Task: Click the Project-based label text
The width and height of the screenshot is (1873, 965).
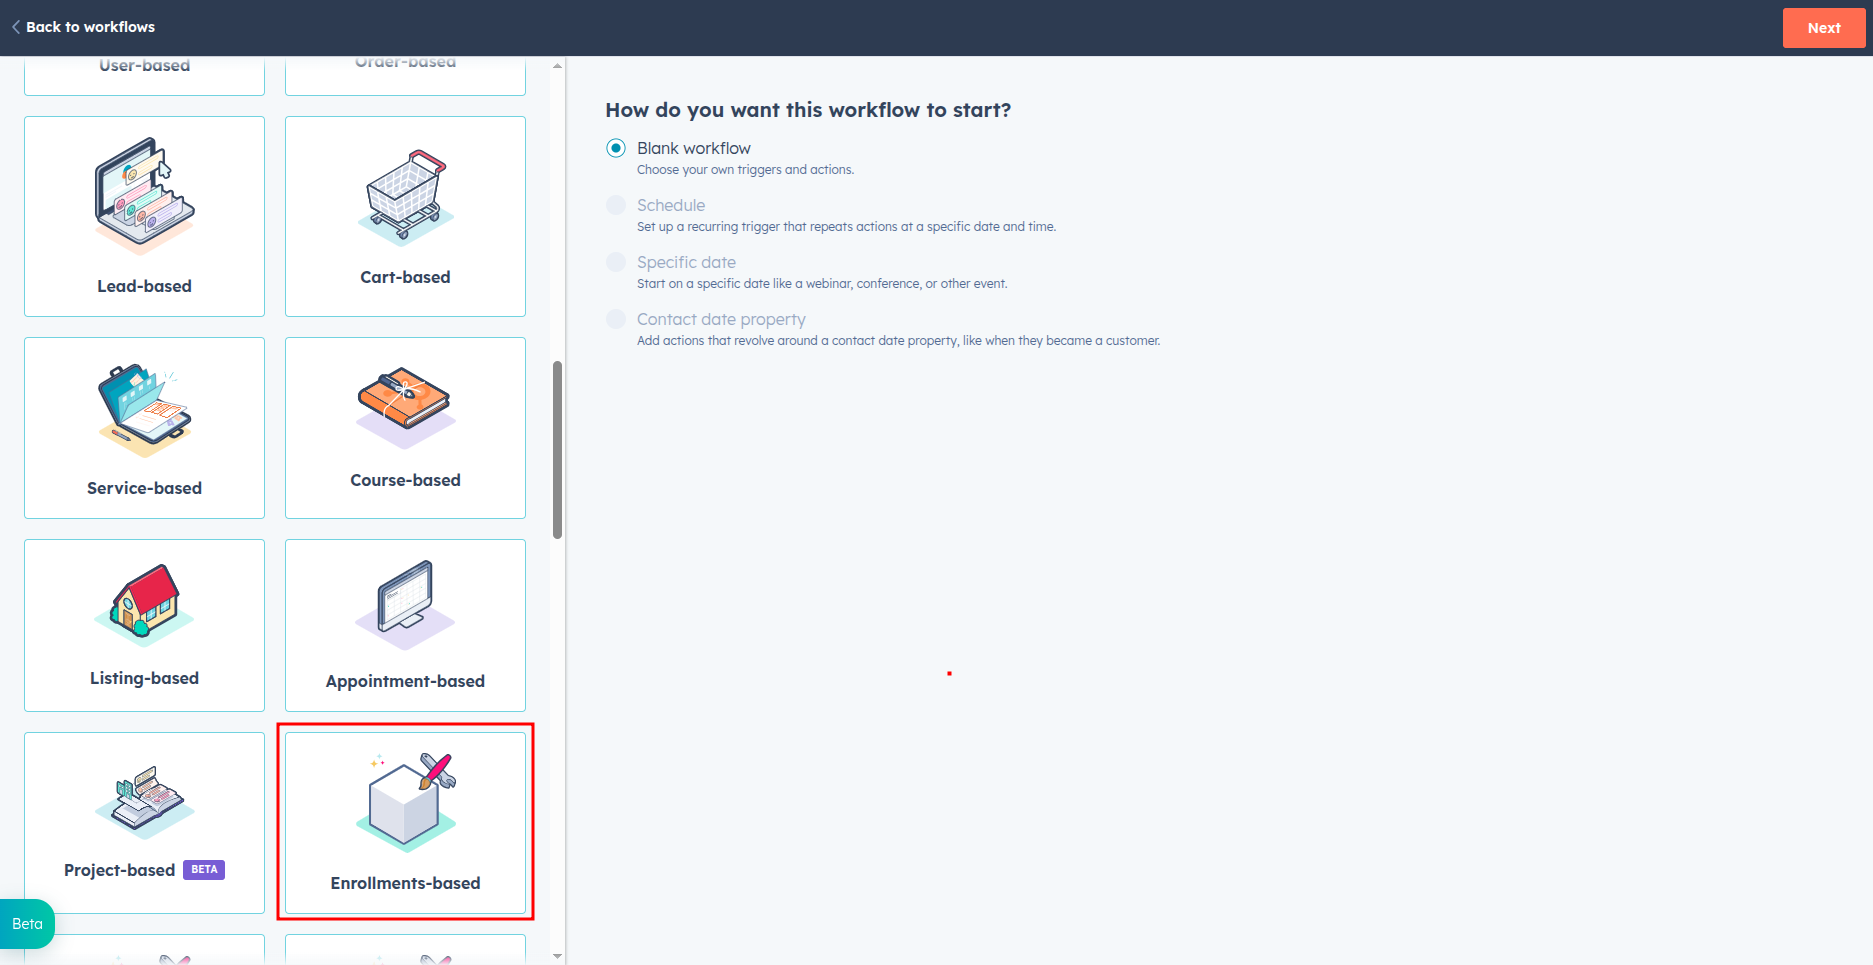Action: point(120,870)
